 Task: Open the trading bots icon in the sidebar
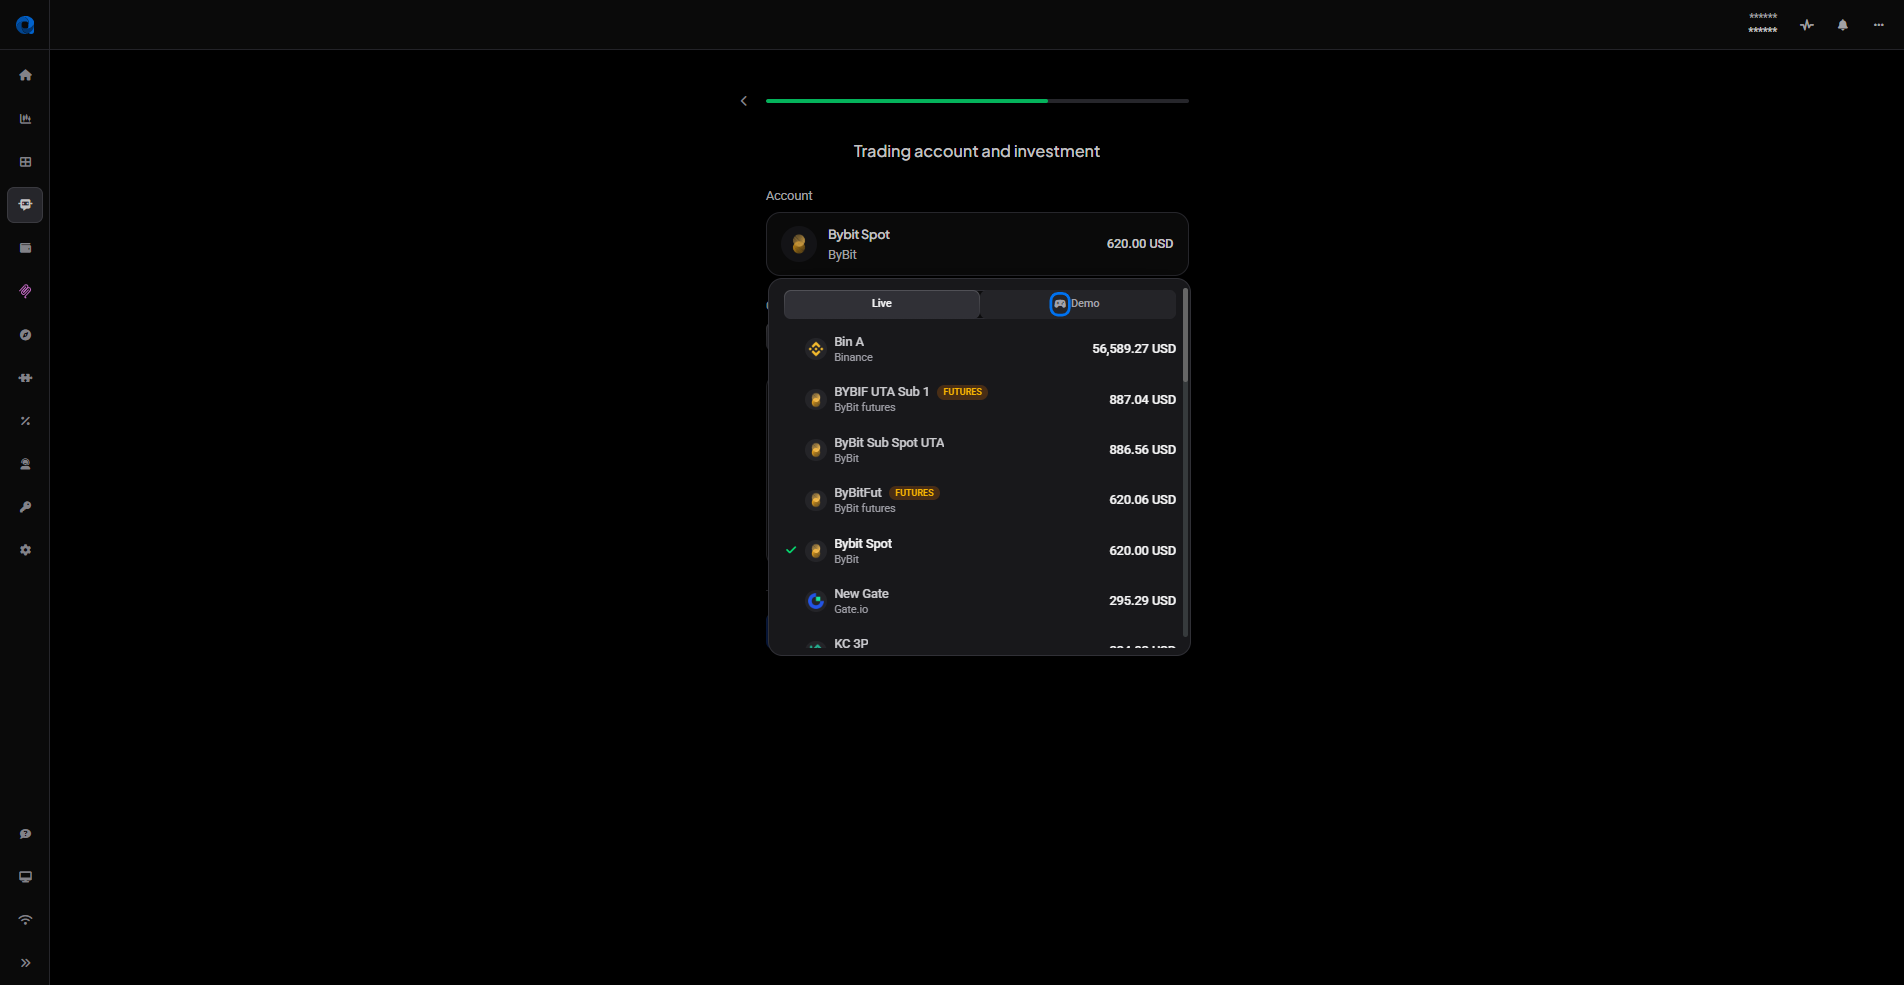[x=25, y=205]
